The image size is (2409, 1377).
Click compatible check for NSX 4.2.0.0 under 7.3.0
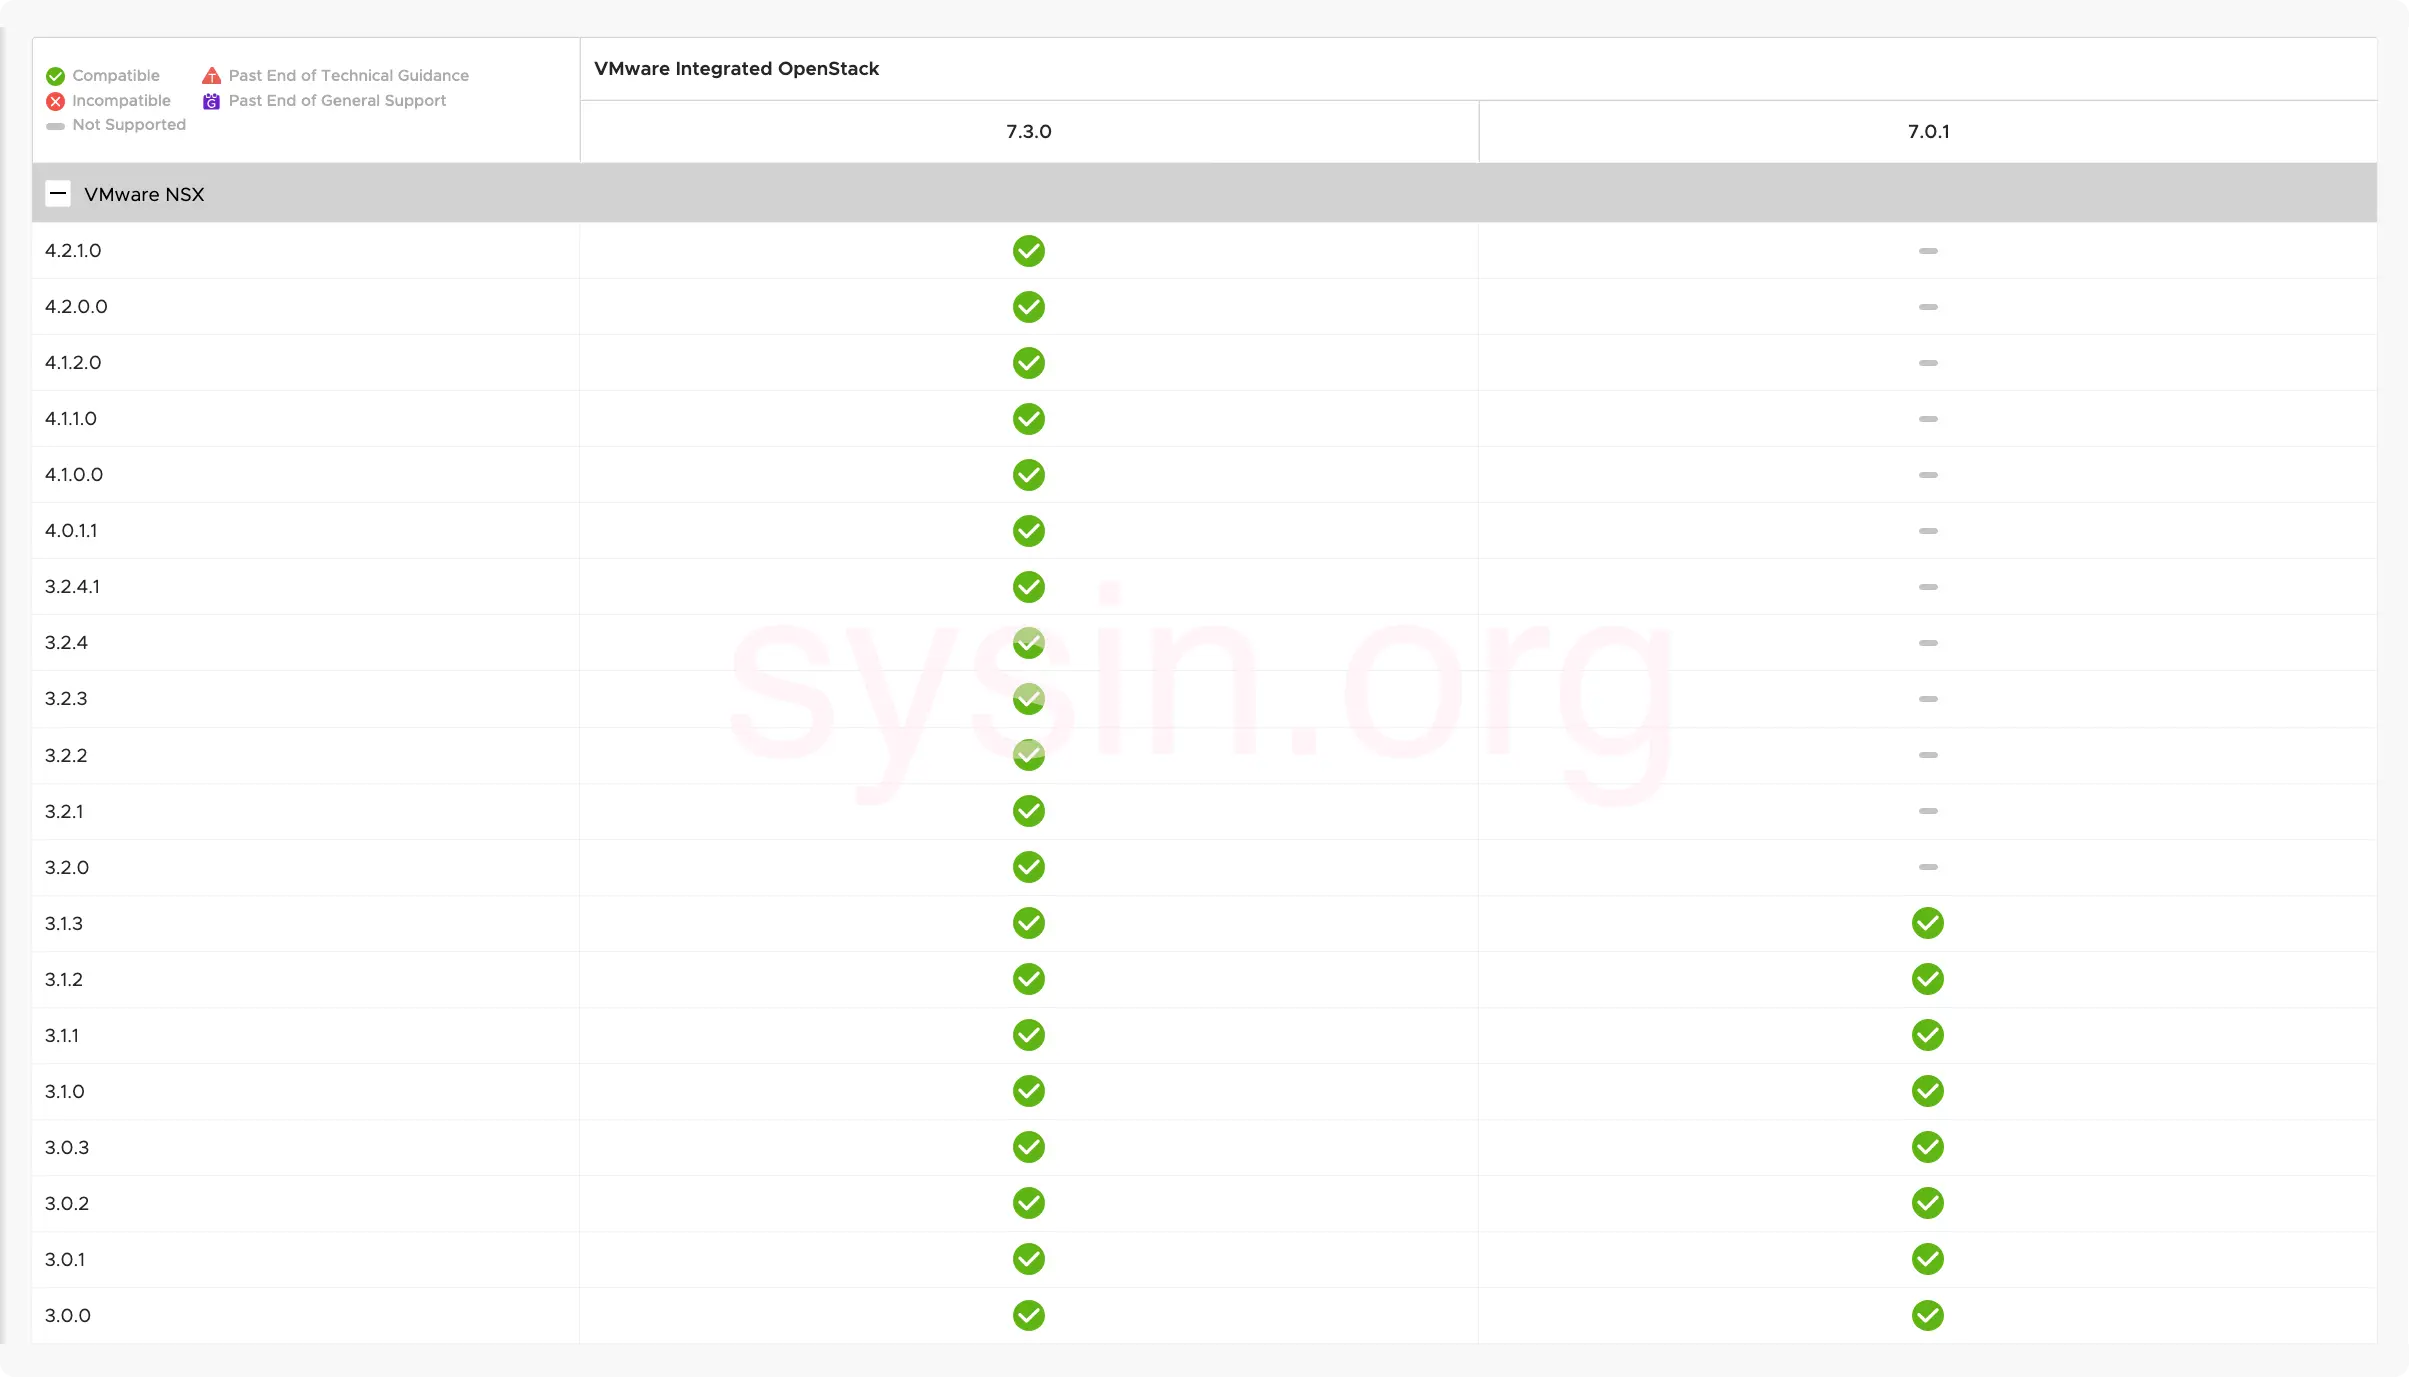[1028, 307]
